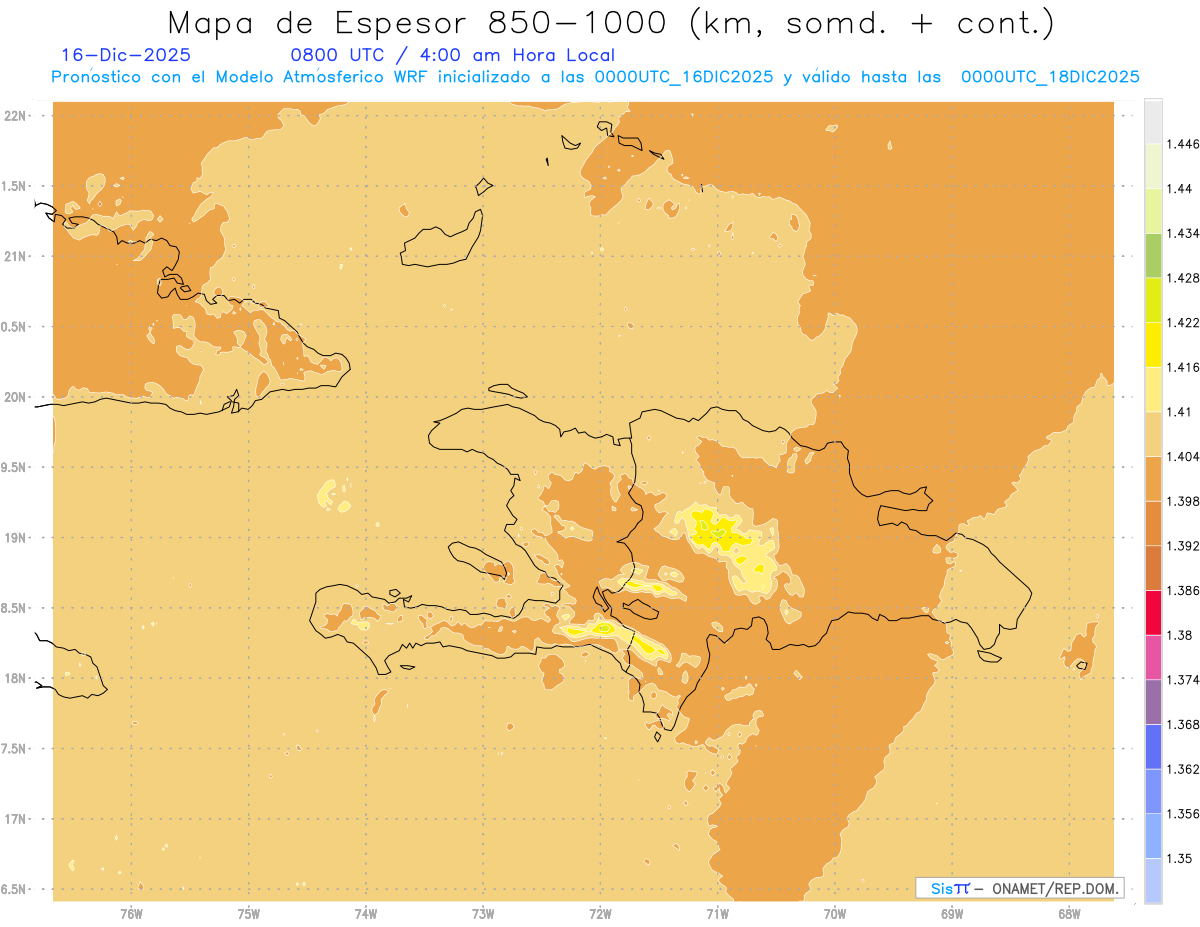The image size is (1200, 927).
Task: Click the light gray legend segment above 1.446
Action: [1153, 121]
